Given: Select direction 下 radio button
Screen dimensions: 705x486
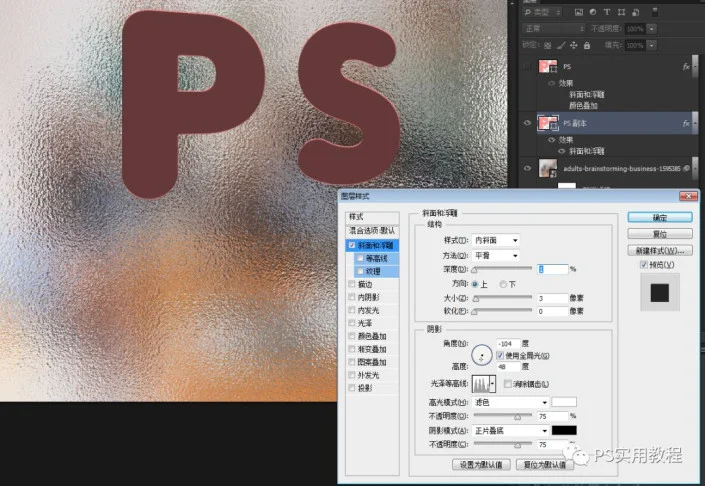Looking at the screenshot, I should (503, 284).
